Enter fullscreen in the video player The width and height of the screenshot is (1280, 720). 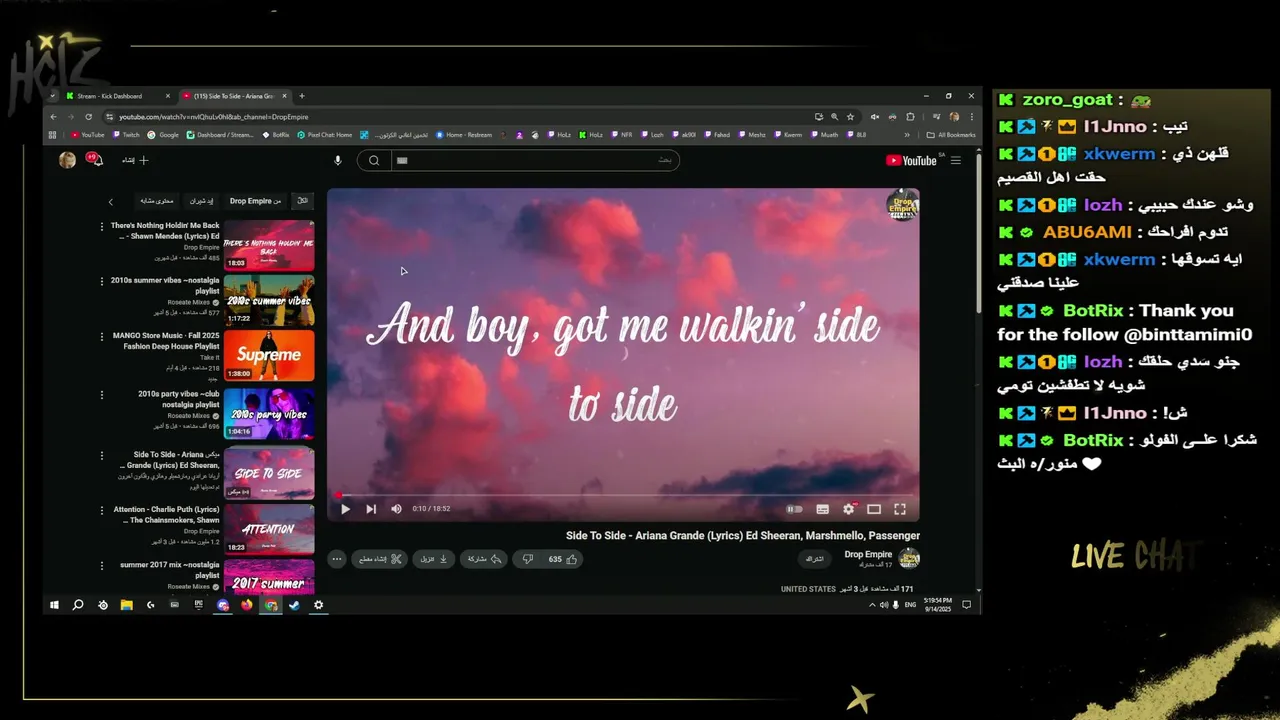(x=900, y=509)
